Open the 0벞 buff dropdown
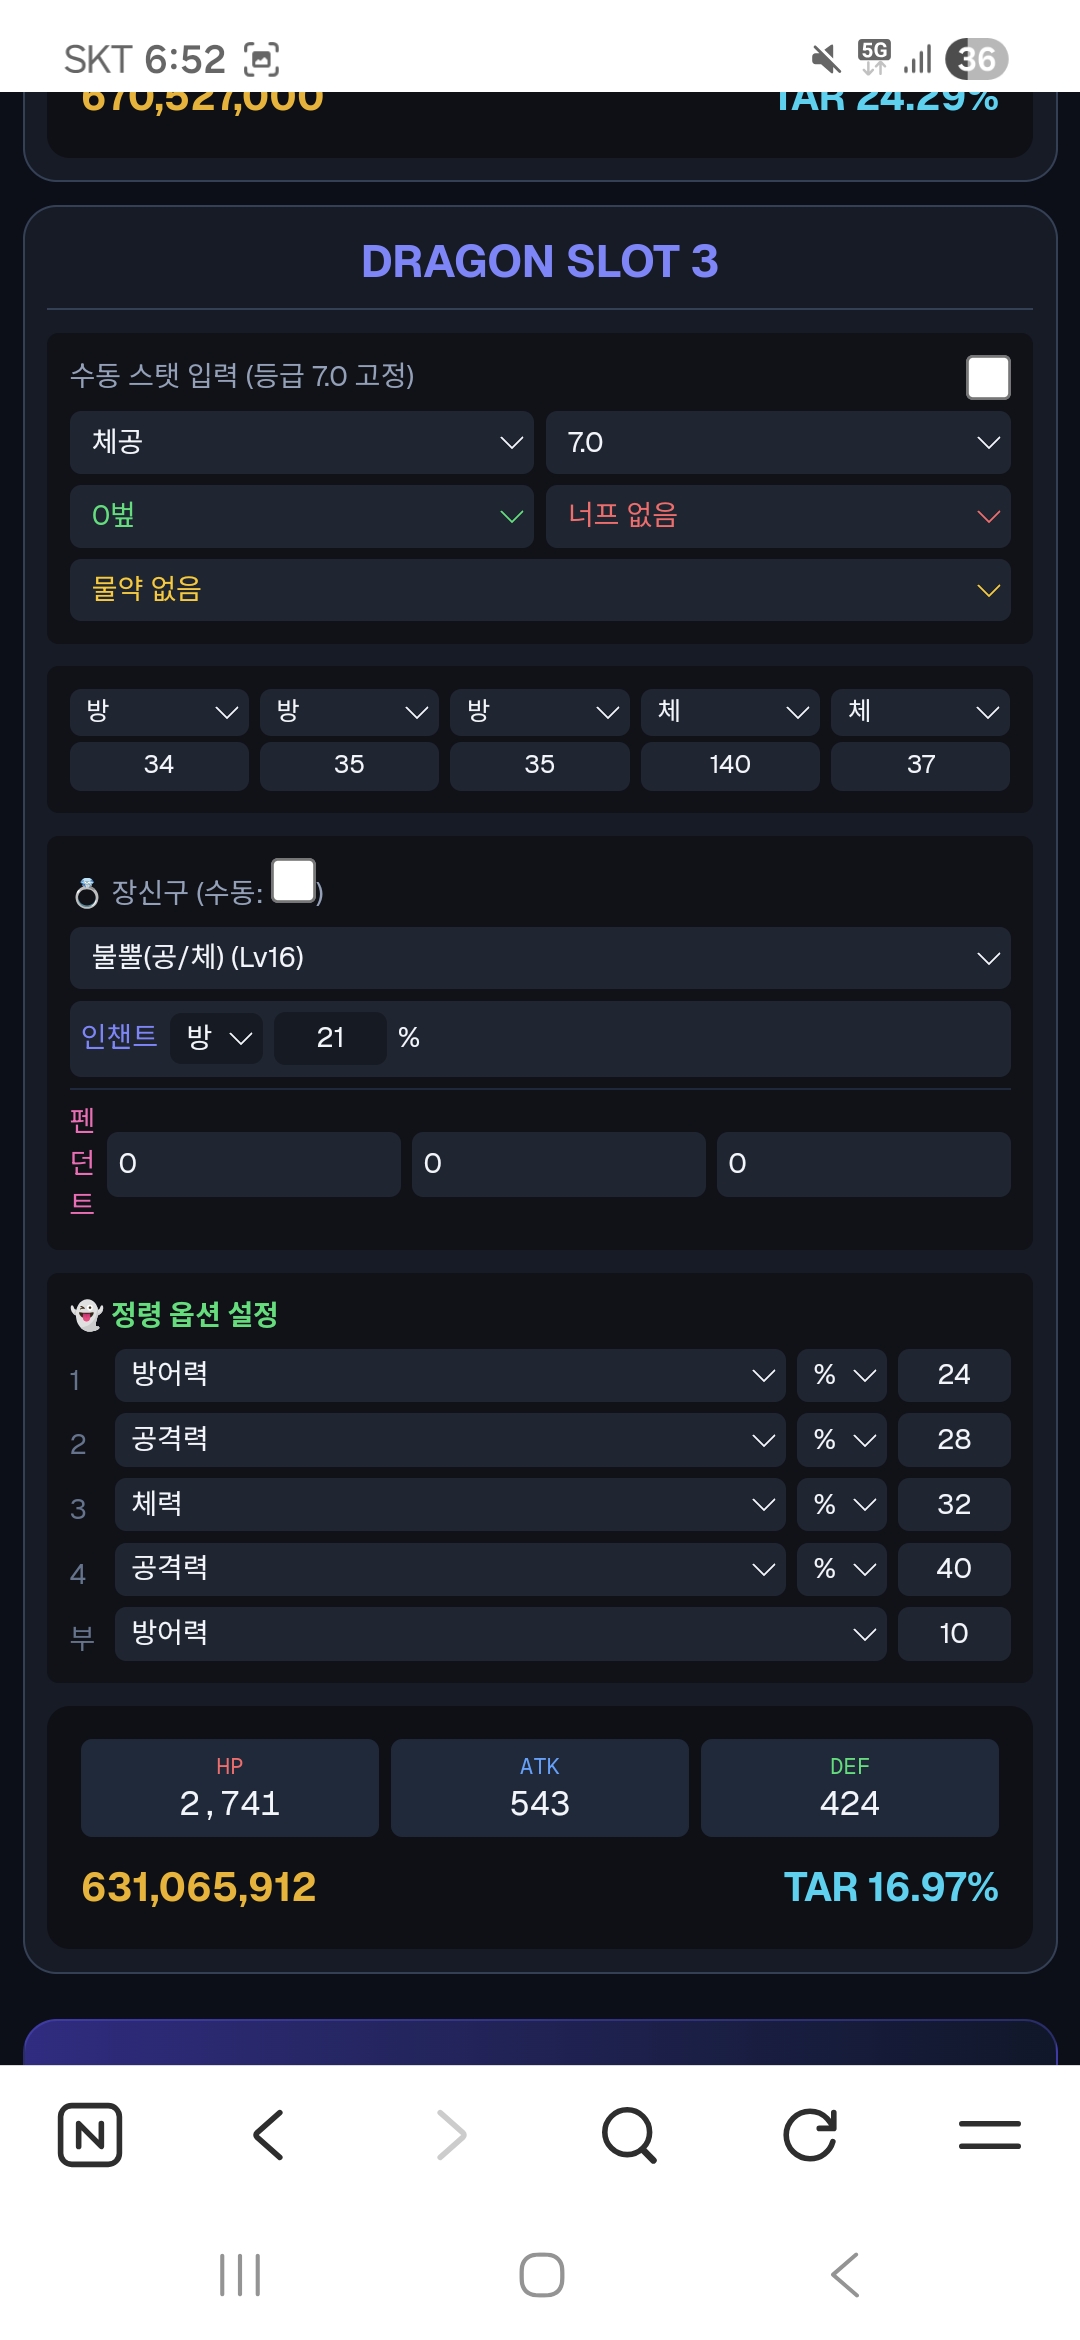Image resolution: width=1080 pixels, height=2340 pixels. tap(301, 516)
